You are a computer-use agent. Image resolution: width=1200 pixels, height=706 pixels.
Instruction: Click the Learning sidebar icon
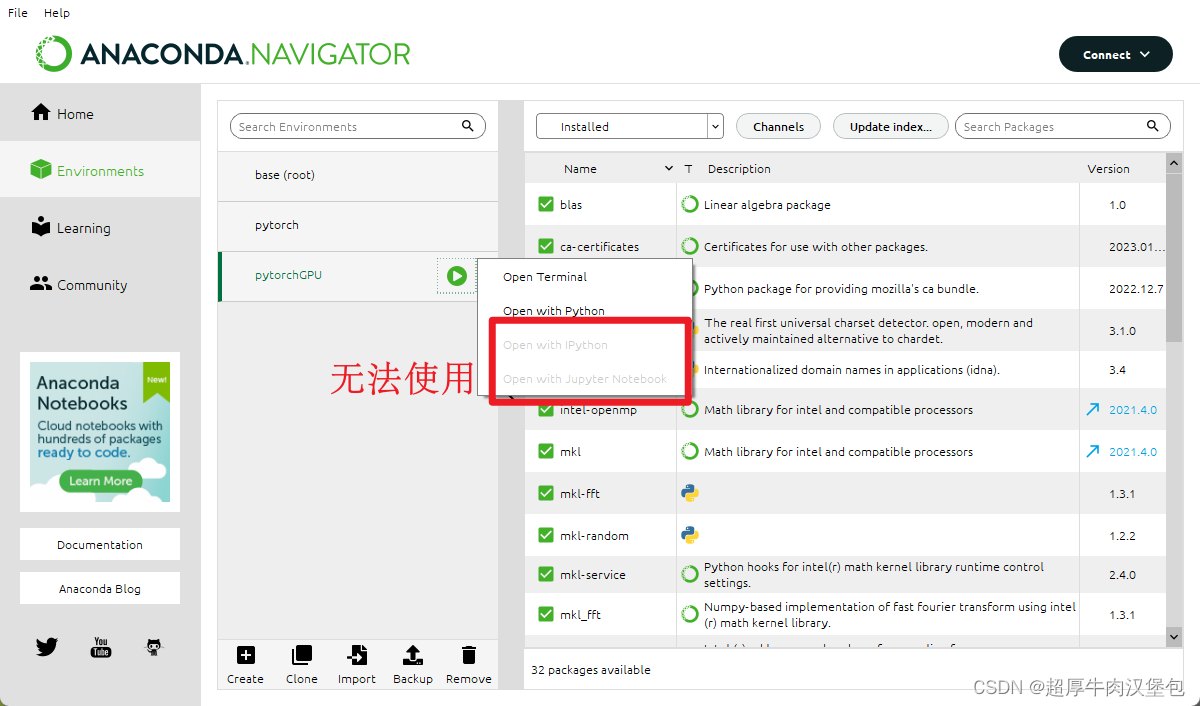pos(41,226)
